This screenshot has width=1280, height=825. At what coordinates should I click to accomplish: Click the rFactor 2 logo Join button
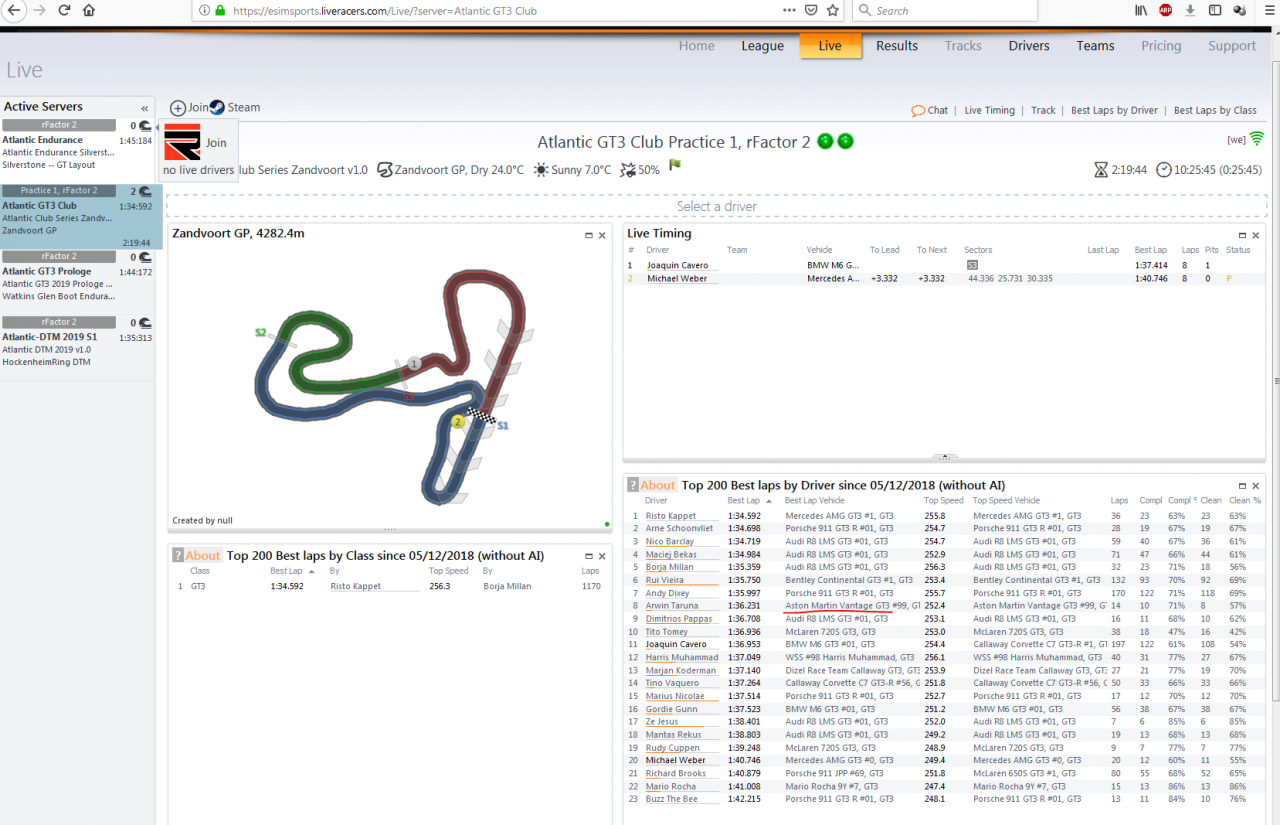click(x=182, y=143)
